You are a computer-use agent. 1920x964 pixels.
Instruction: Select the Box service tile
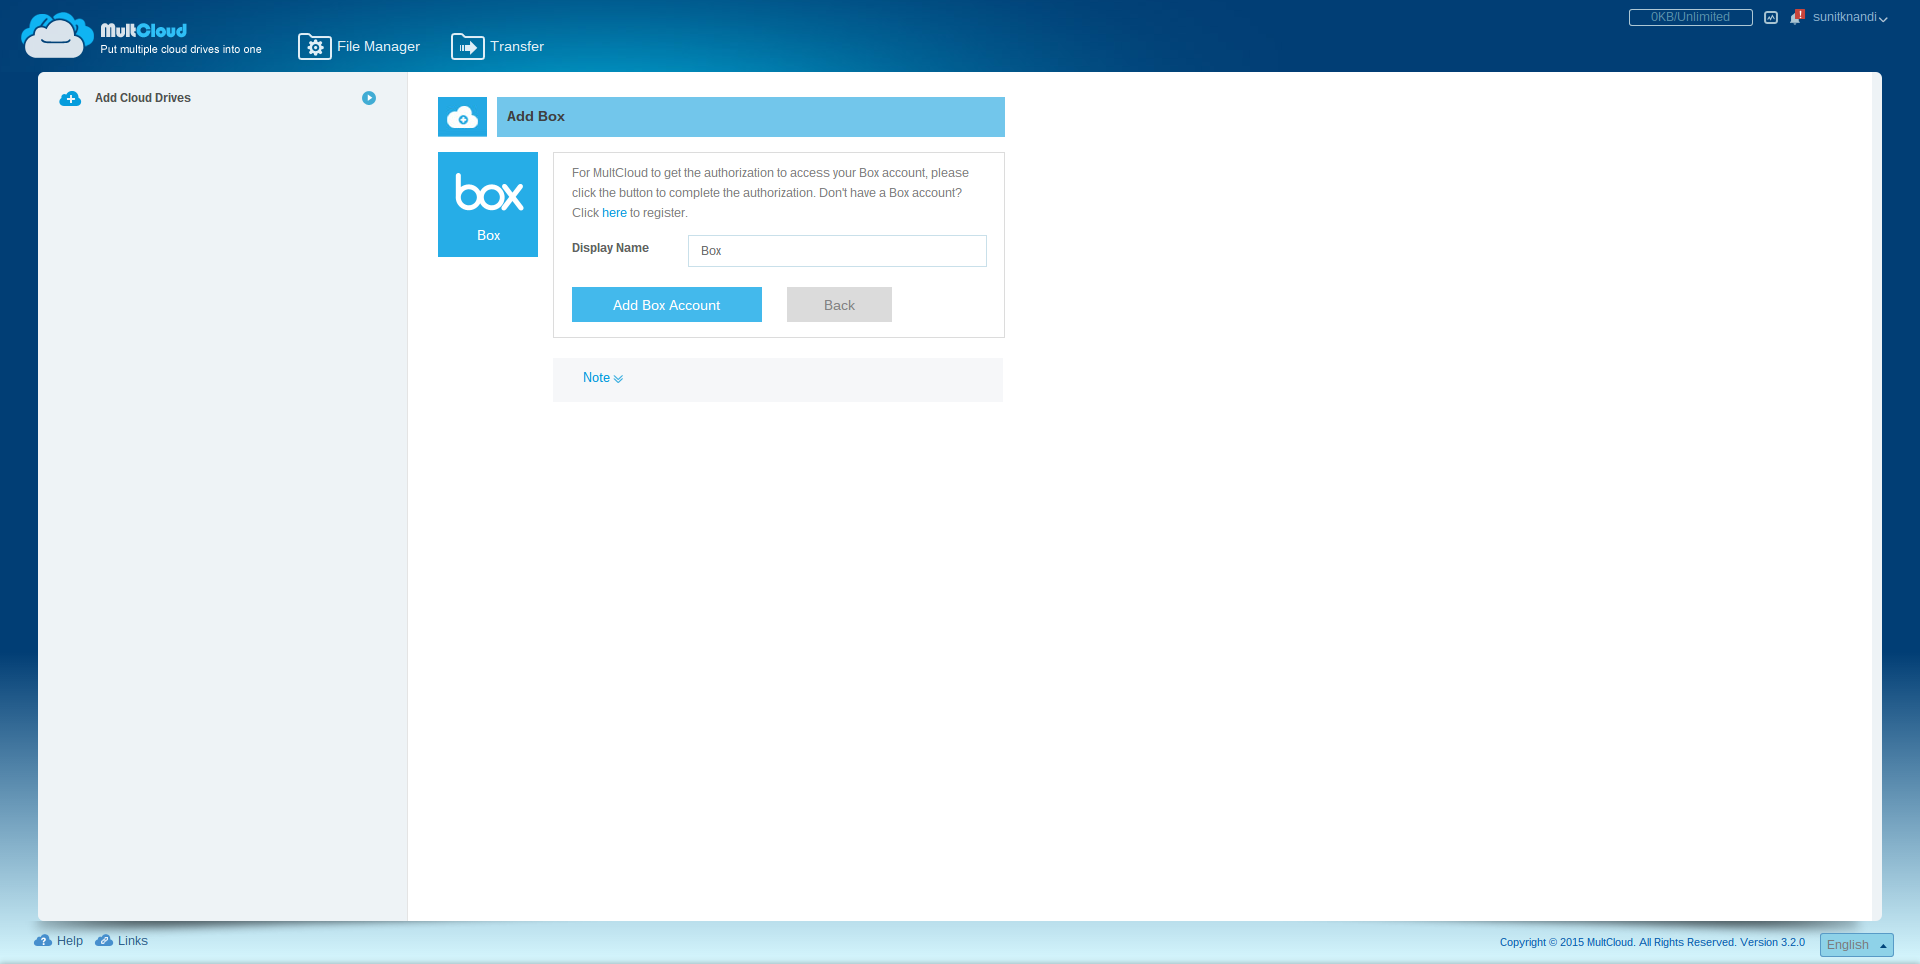tap(488, 204)
